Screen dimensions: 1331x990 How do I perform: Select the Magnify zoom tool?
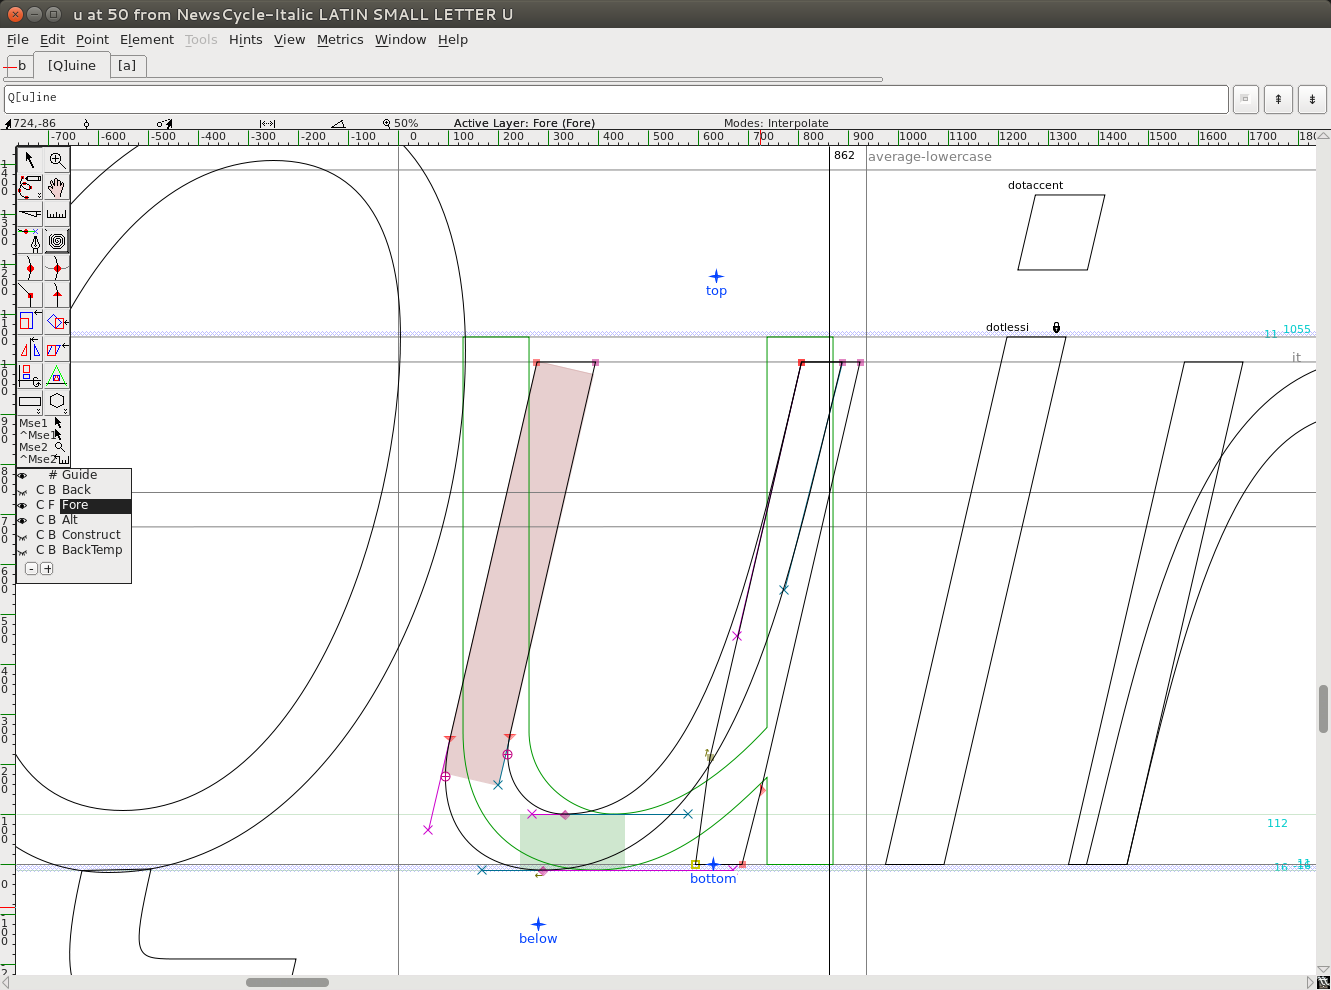pos(57,160)
